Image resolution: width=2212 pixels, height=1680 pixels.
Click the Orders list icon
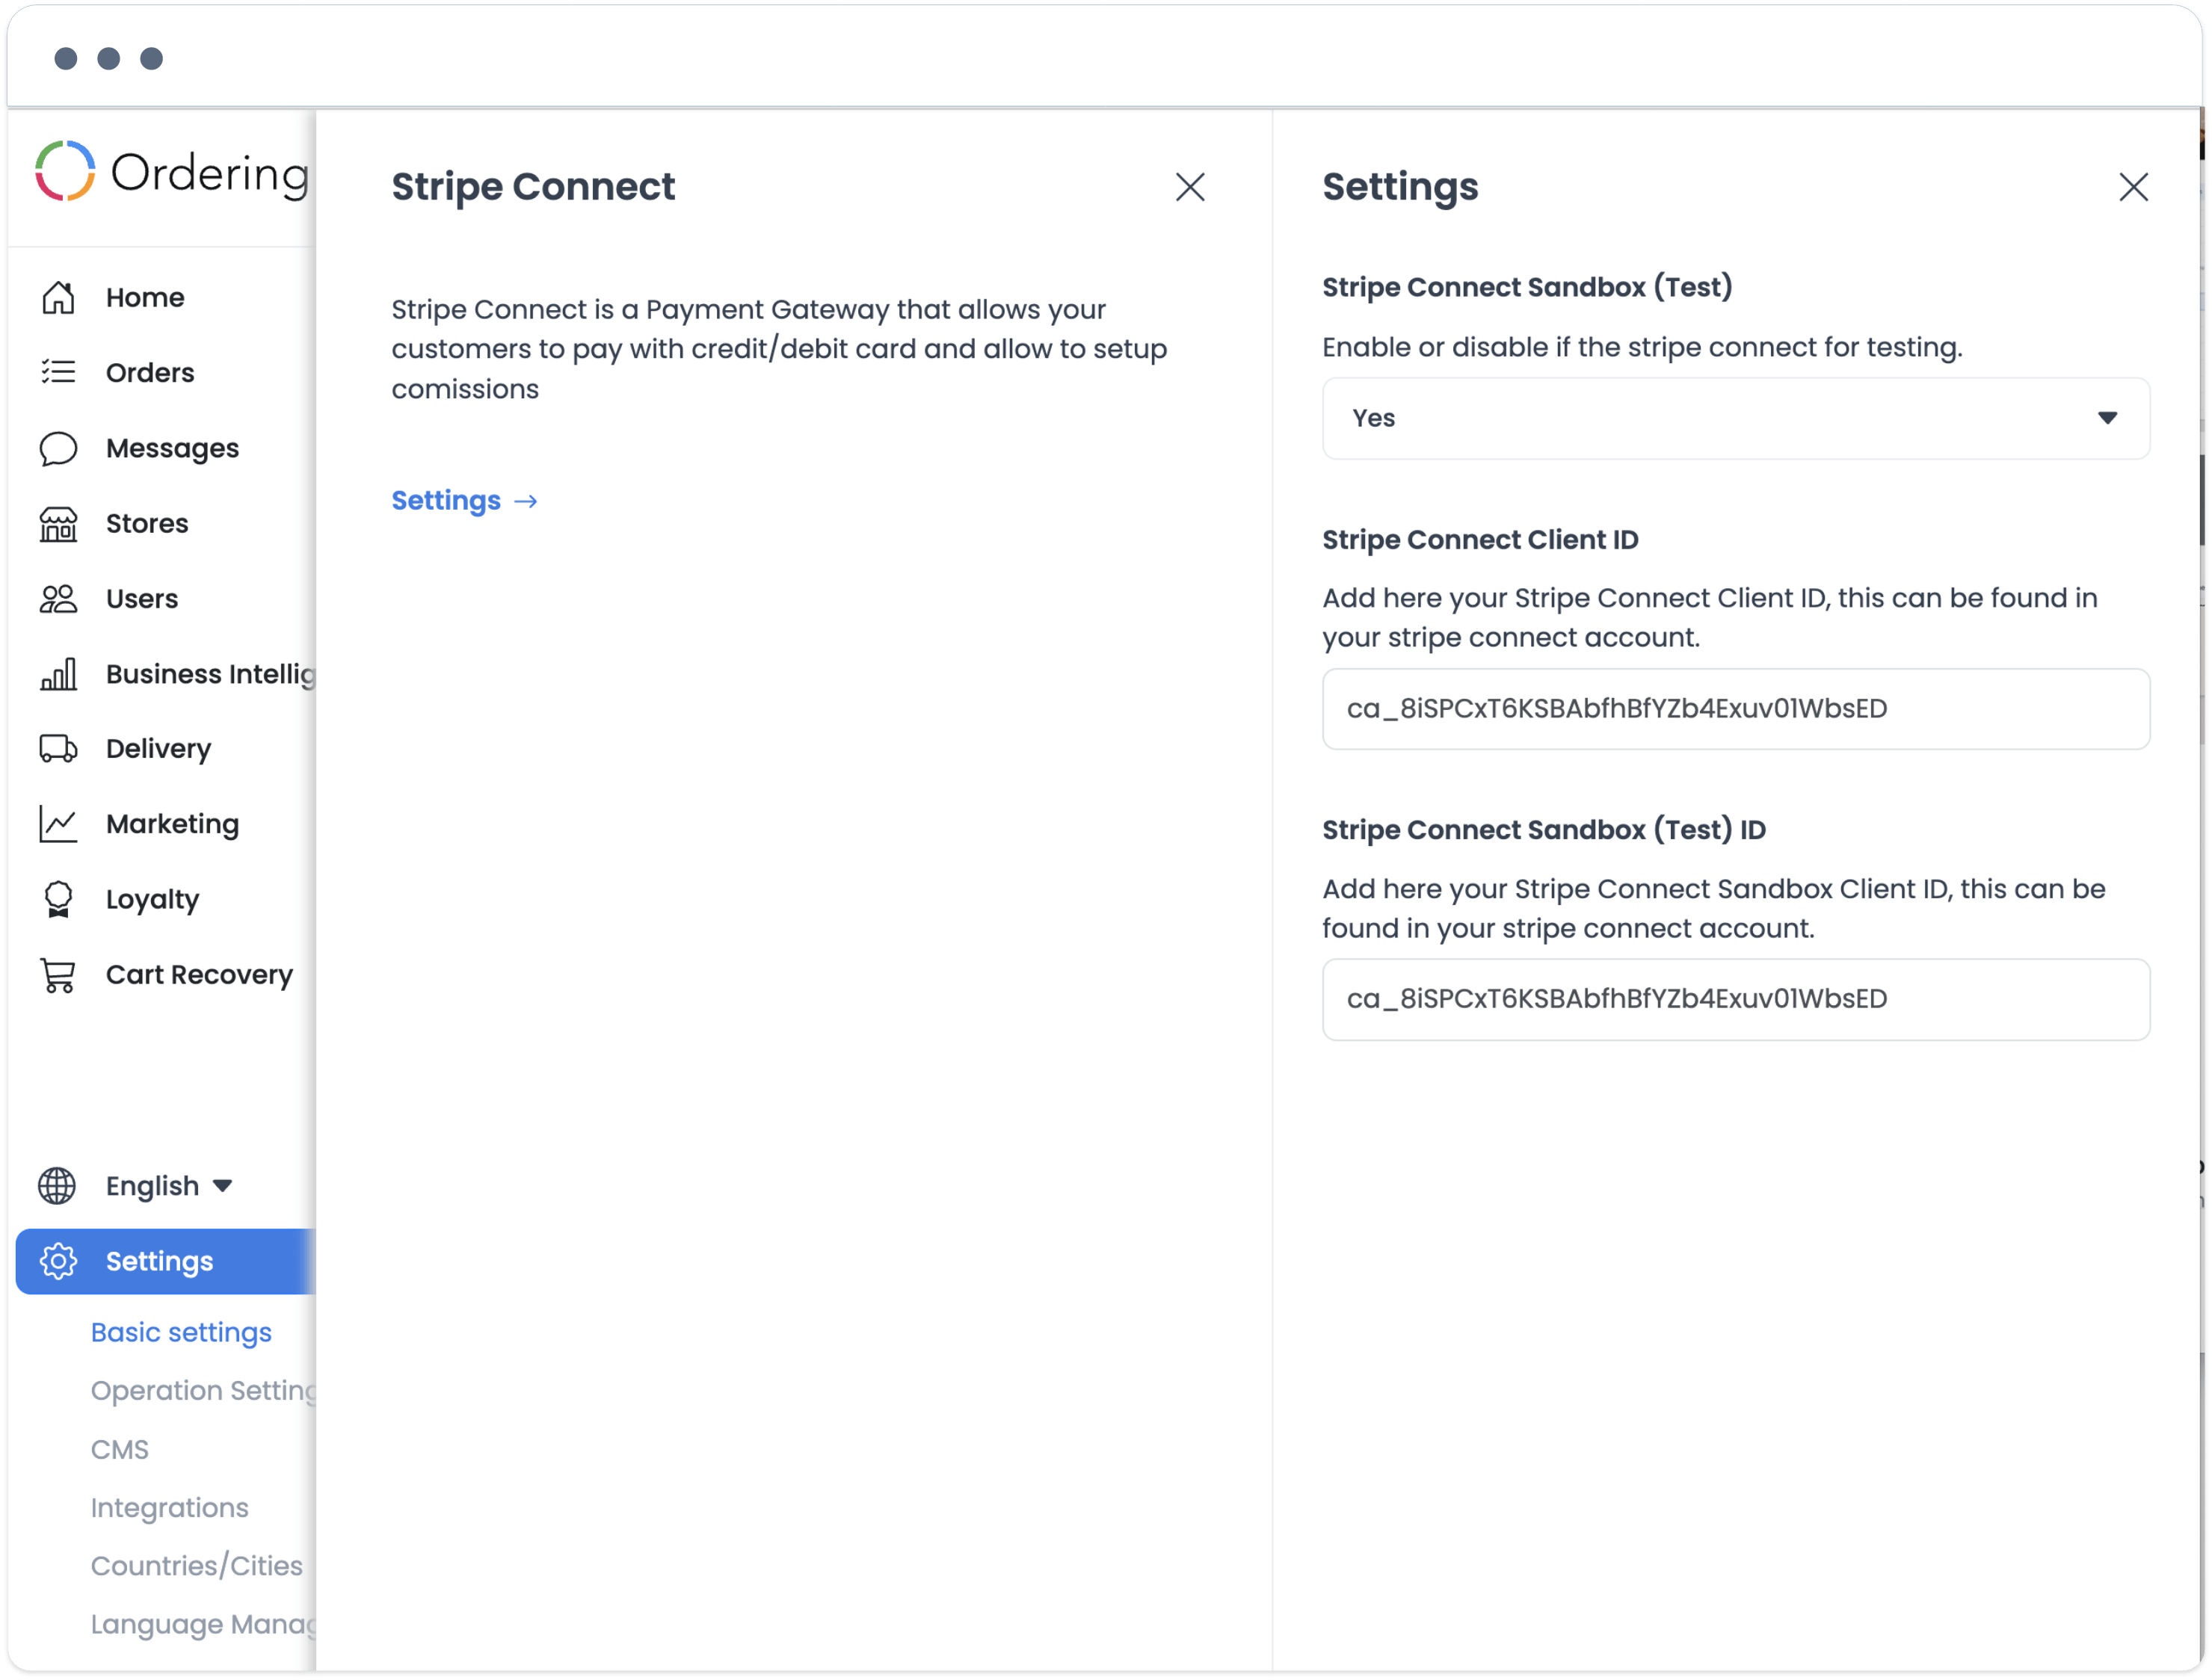(58, 372)
